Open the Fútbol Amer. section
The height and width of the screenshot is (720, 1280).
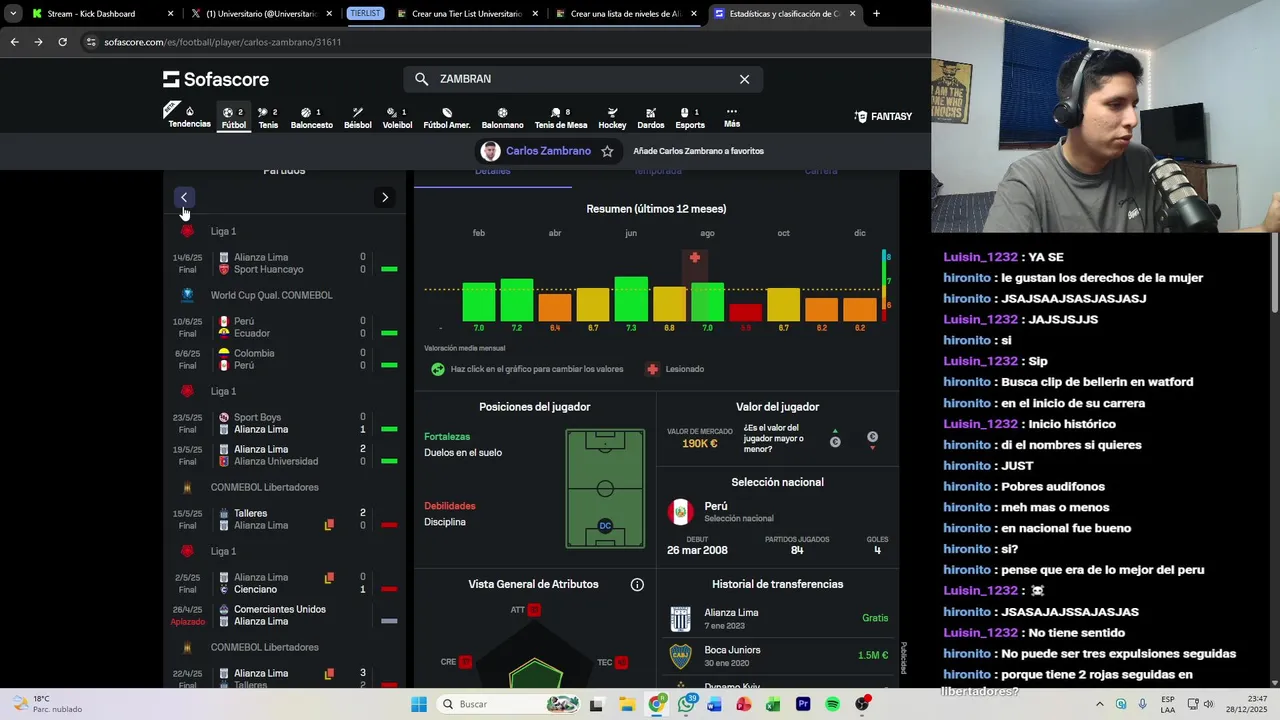click(x=447, y=117)
